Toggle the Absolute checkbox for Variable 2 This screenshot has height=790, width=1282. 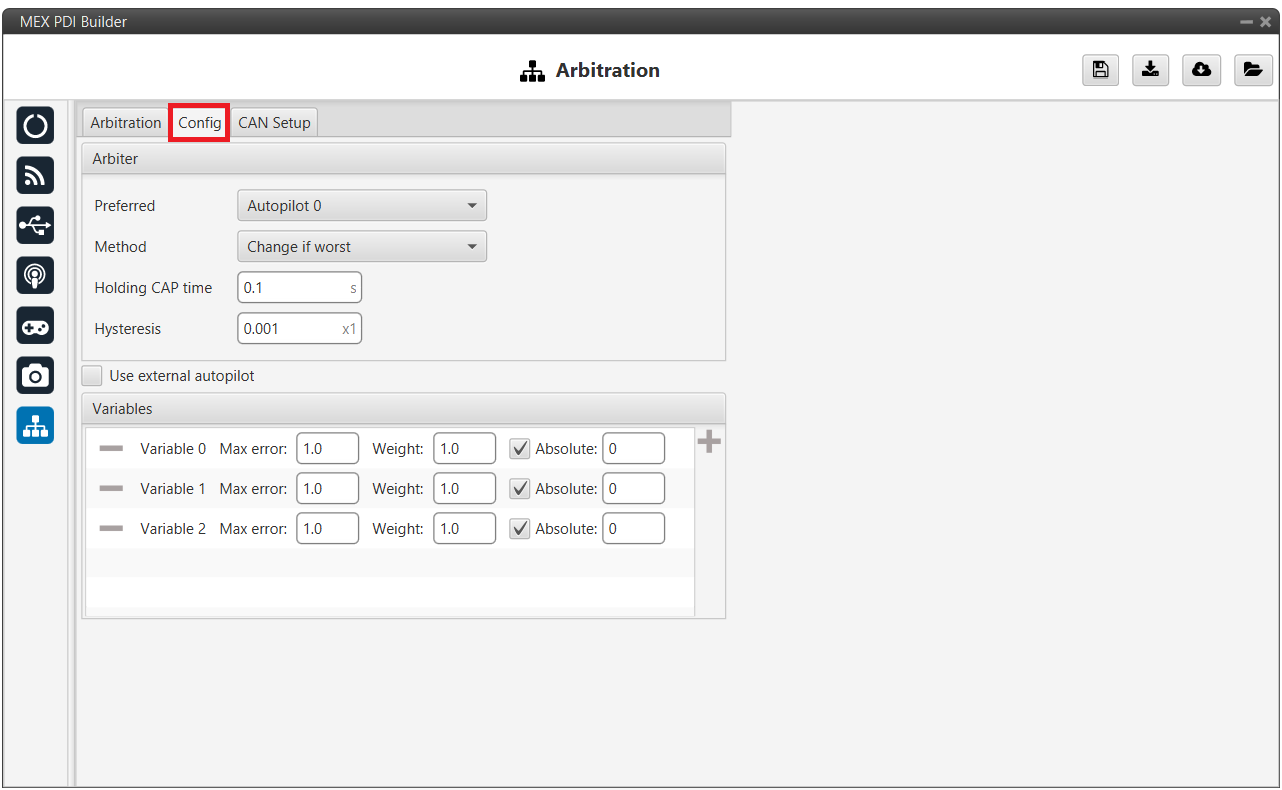(x=520, y=529)
